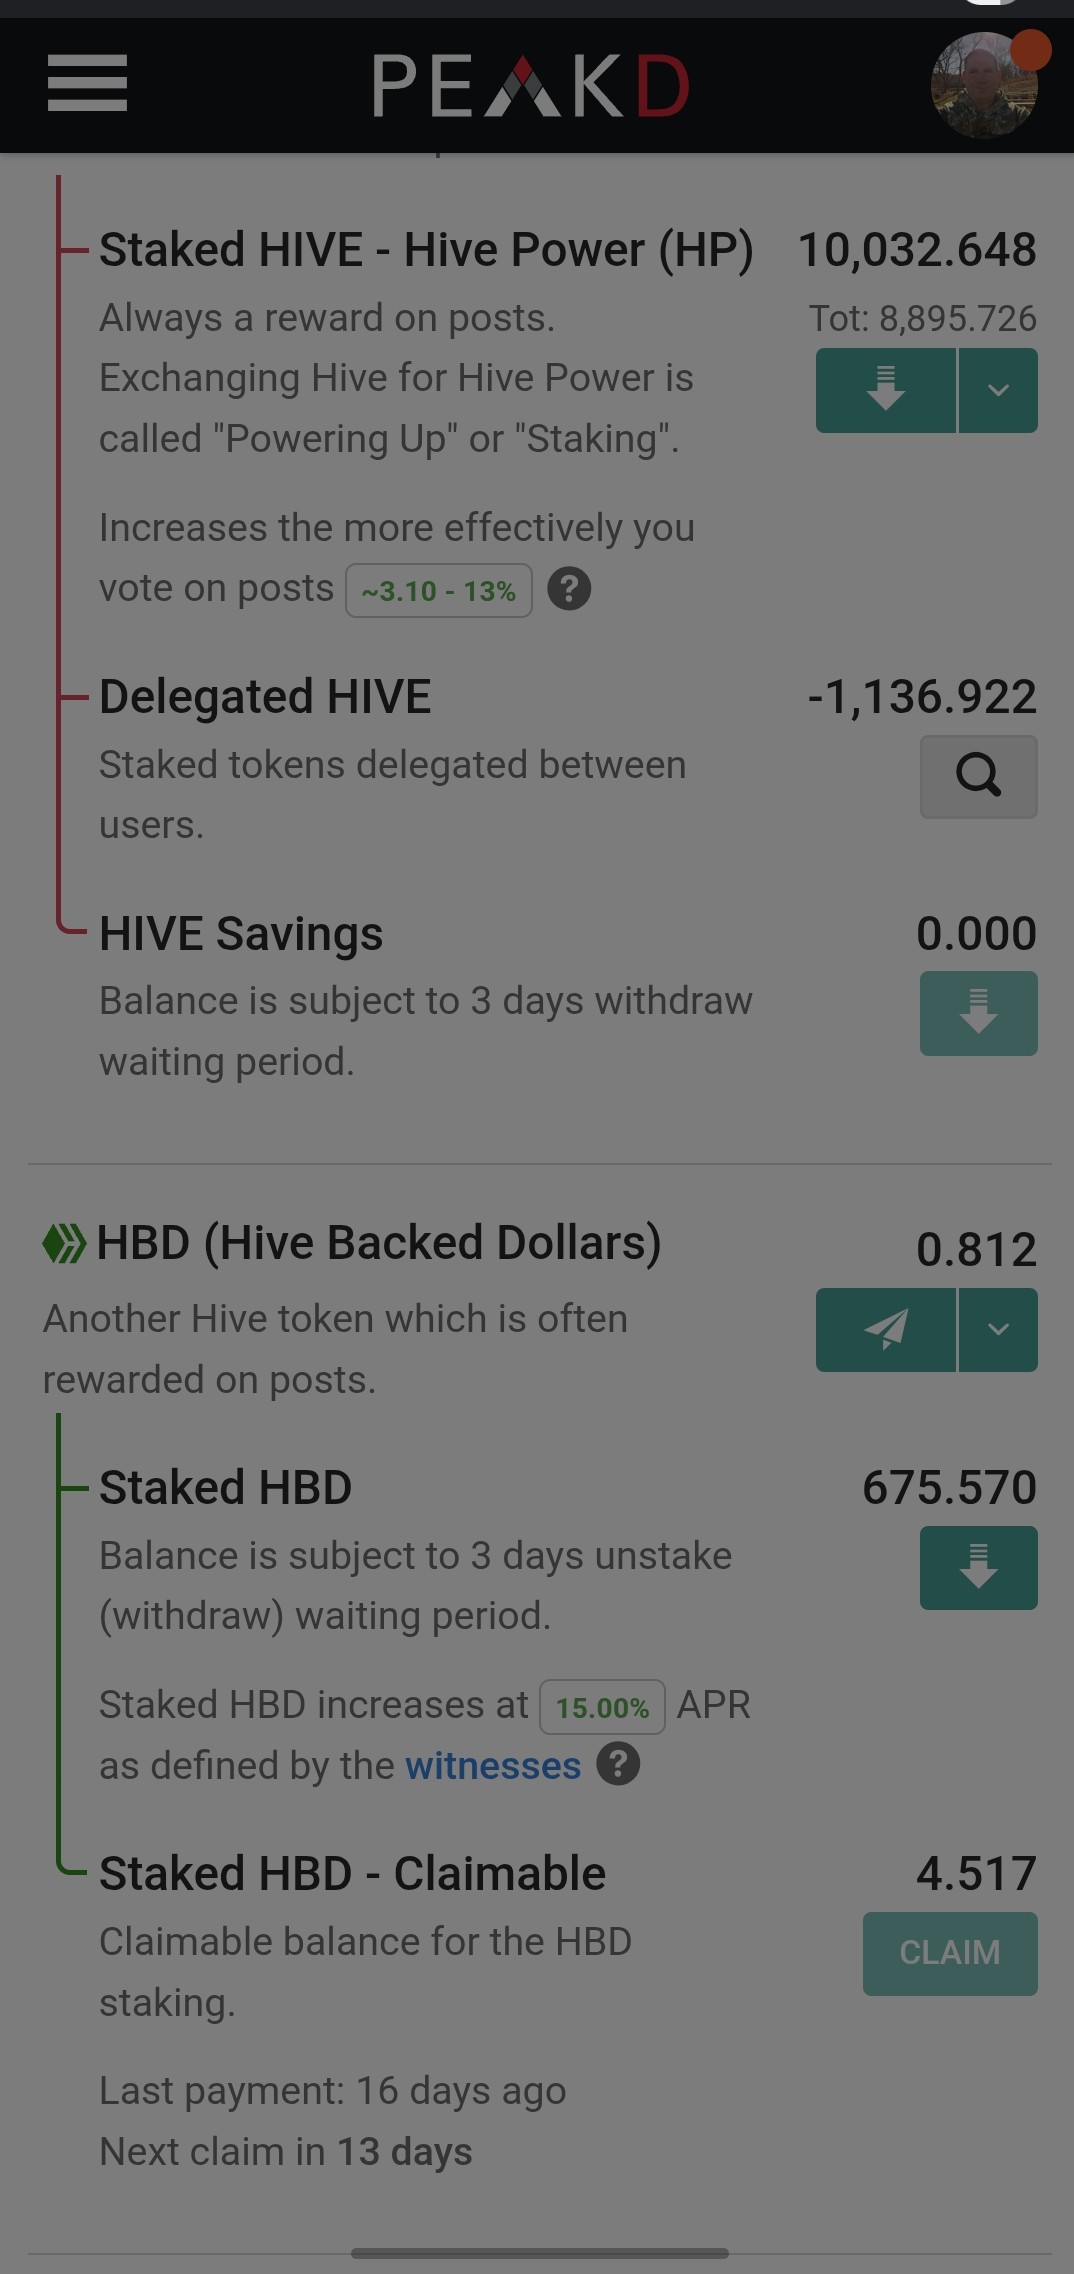This screenshot has height=2274, width=1074.
Task: Open the witnesses link
Action: pyautogui.click(x=493, y=1765)
